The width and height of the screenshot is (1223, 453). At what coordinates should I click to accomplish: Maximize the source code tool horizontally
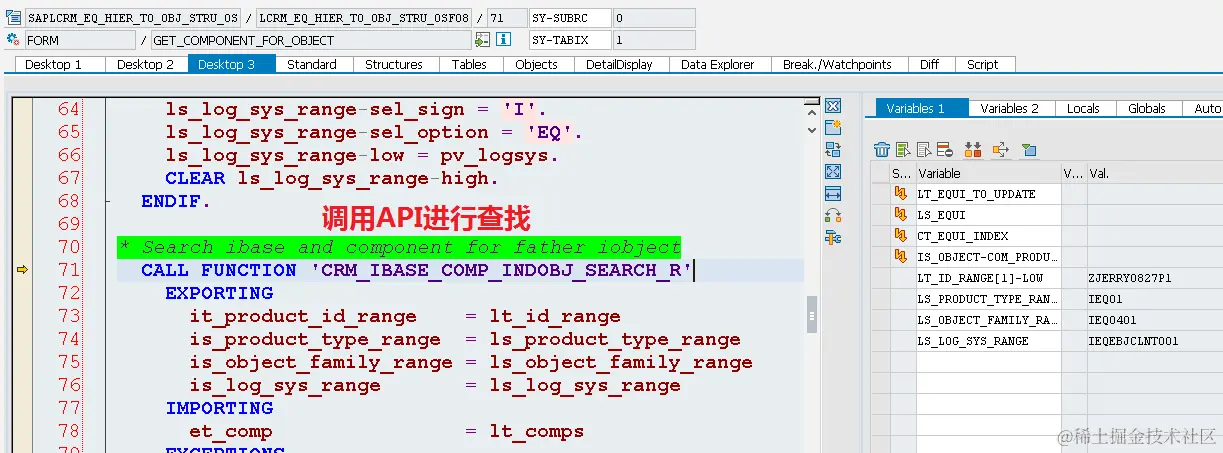click(x=832, y=193)
